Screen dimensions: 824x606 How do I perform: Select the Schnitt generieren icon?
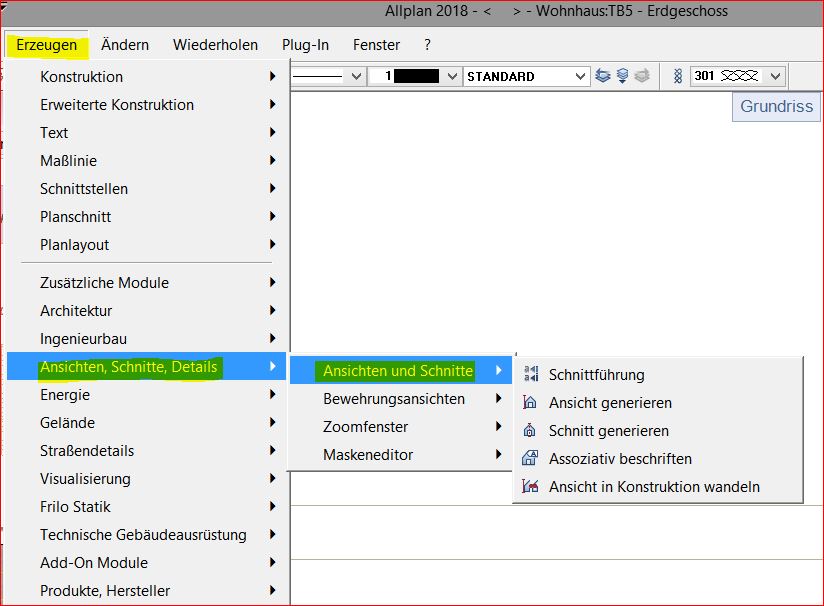click(x=531, y=431)
